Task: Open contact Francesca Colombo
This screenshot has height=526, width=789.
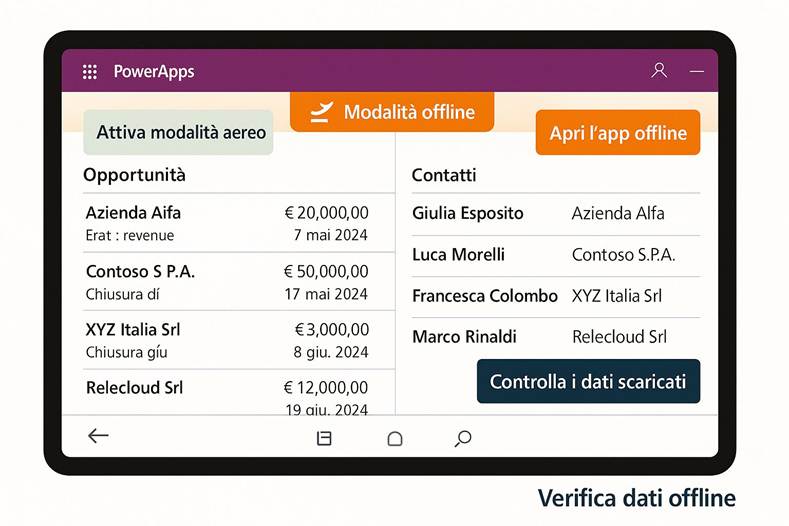Action: [485, 296]
